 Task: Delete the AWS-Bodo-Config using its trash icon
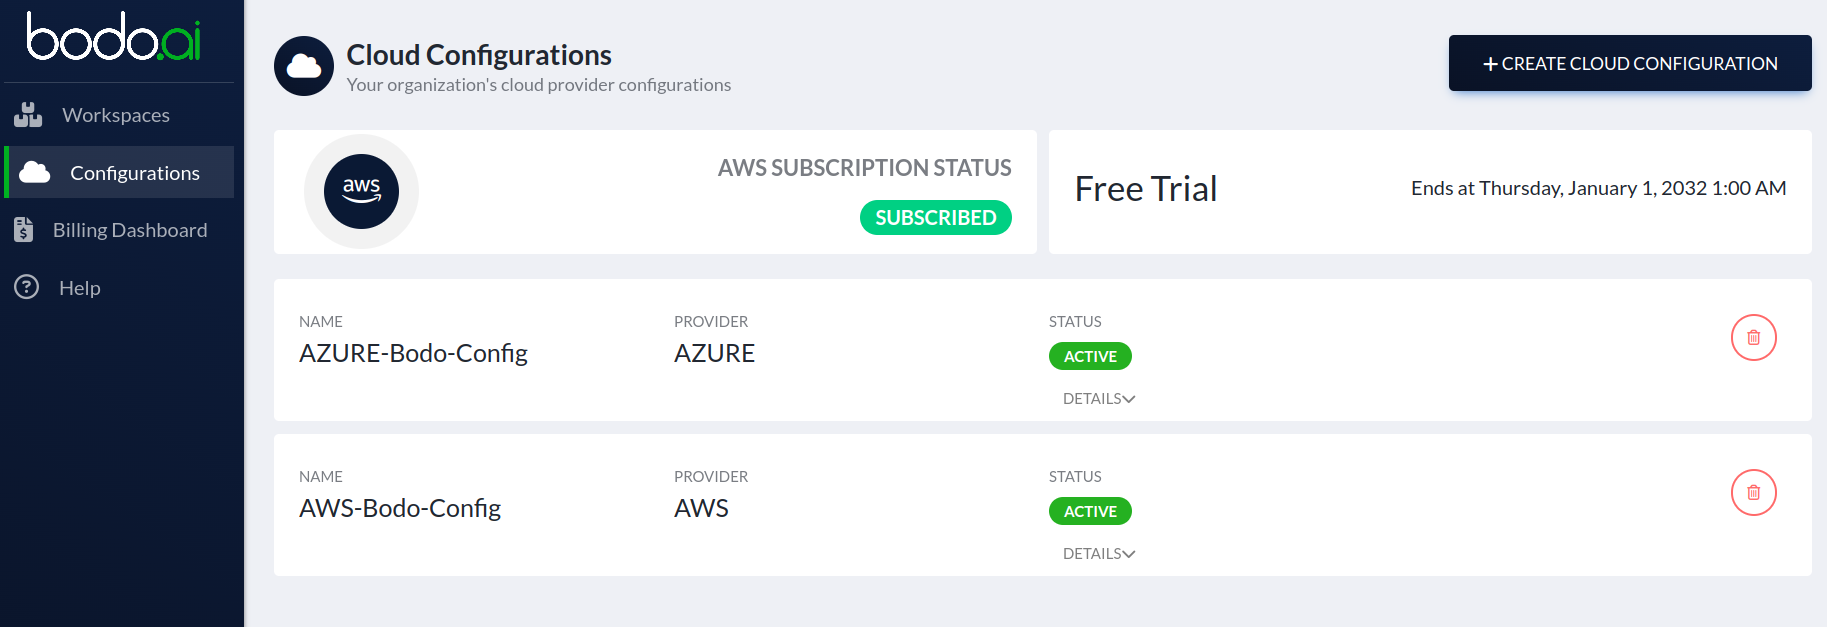[x=1753, y=492]
